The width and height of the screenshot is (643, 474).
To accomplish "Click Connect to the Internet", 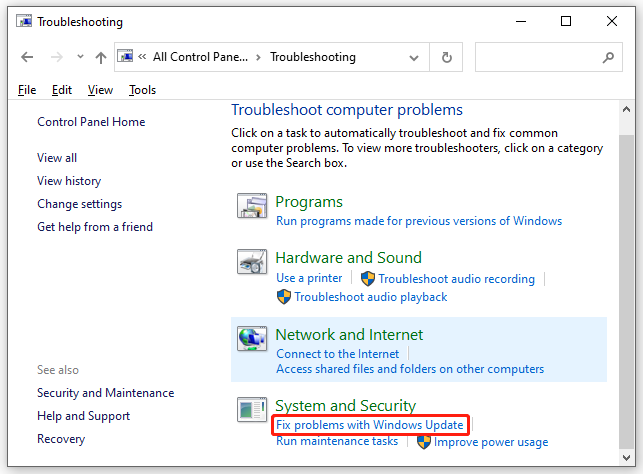I will pyautogui.click(x=337, y=354).
